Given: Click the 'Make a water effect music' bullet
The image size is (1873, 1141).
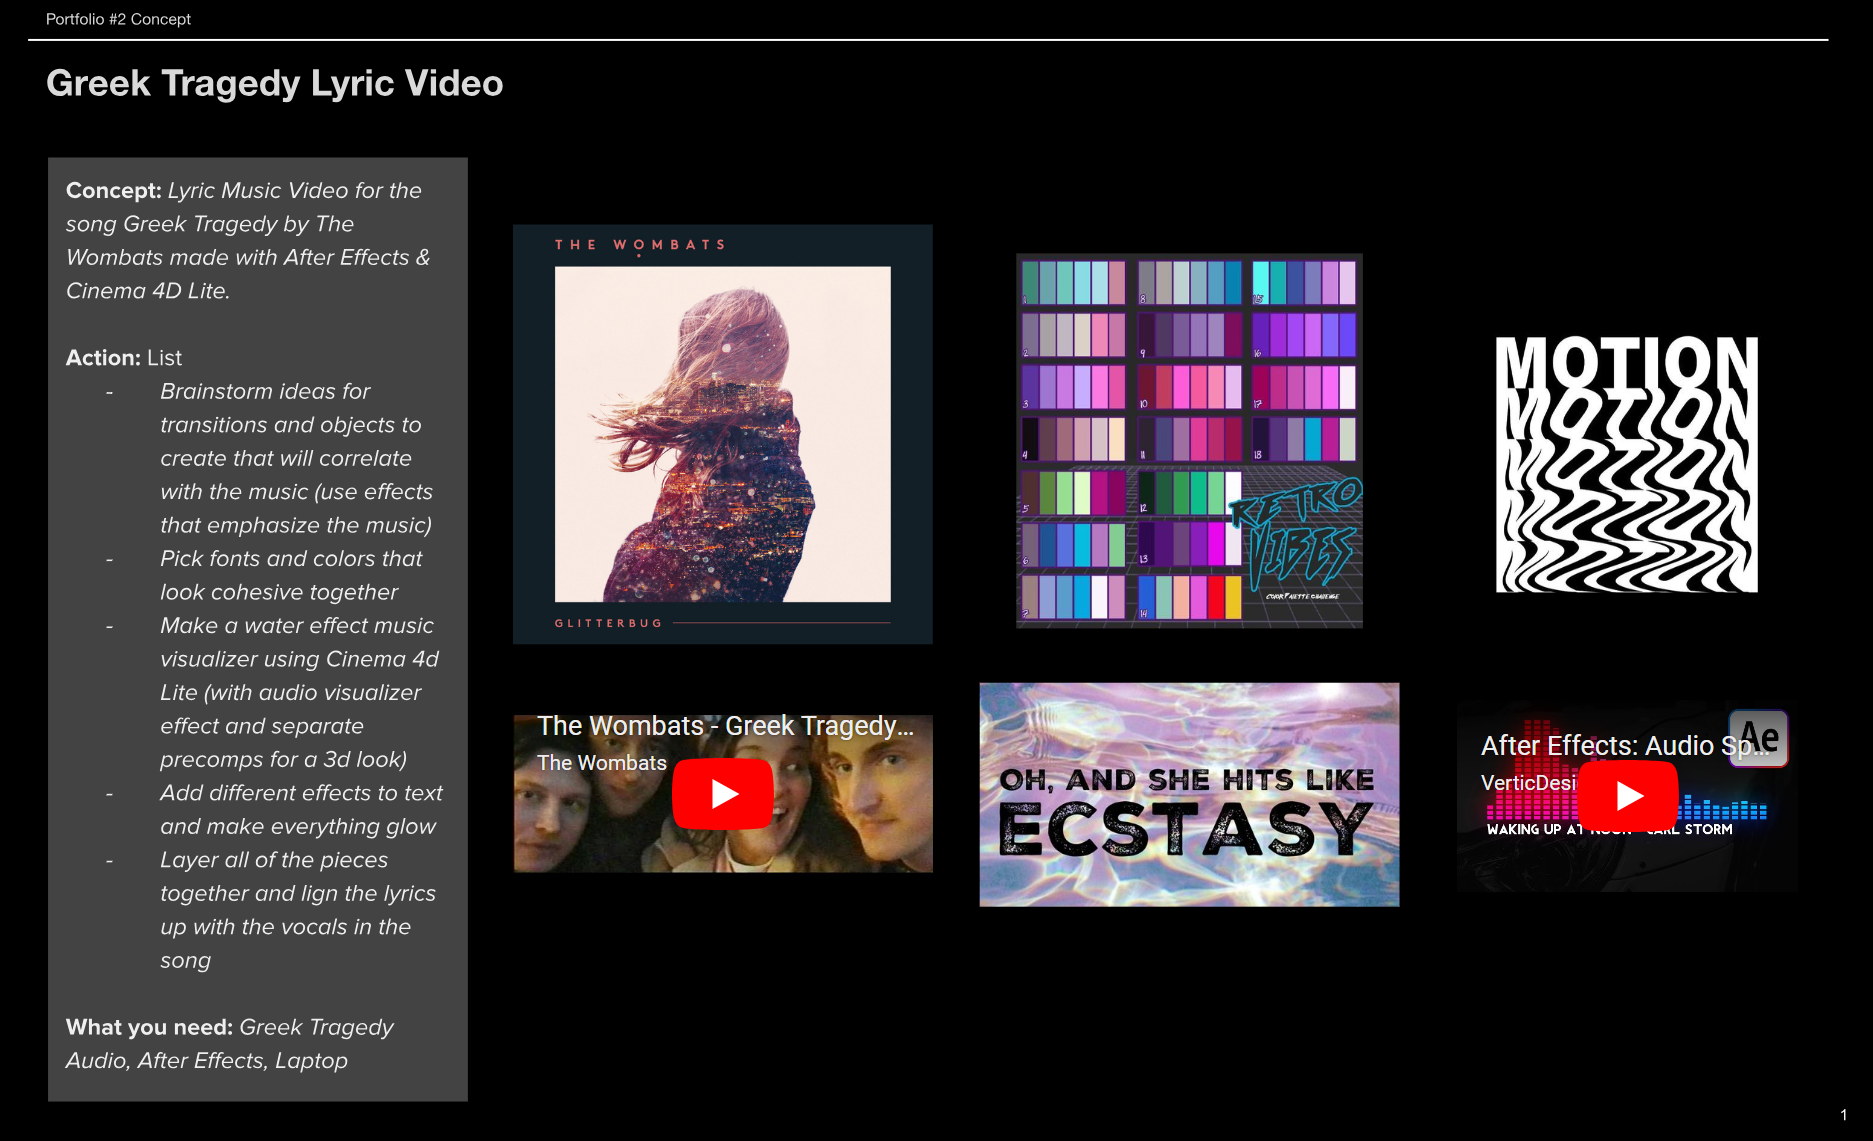Looking at the screenshot, I should click(297, 625).
